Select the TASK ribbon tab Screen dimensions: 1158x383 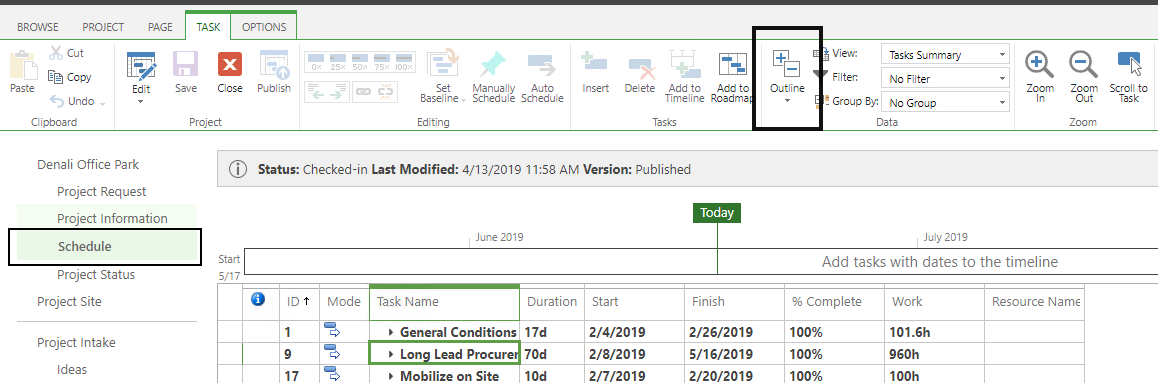click(208, 27)
